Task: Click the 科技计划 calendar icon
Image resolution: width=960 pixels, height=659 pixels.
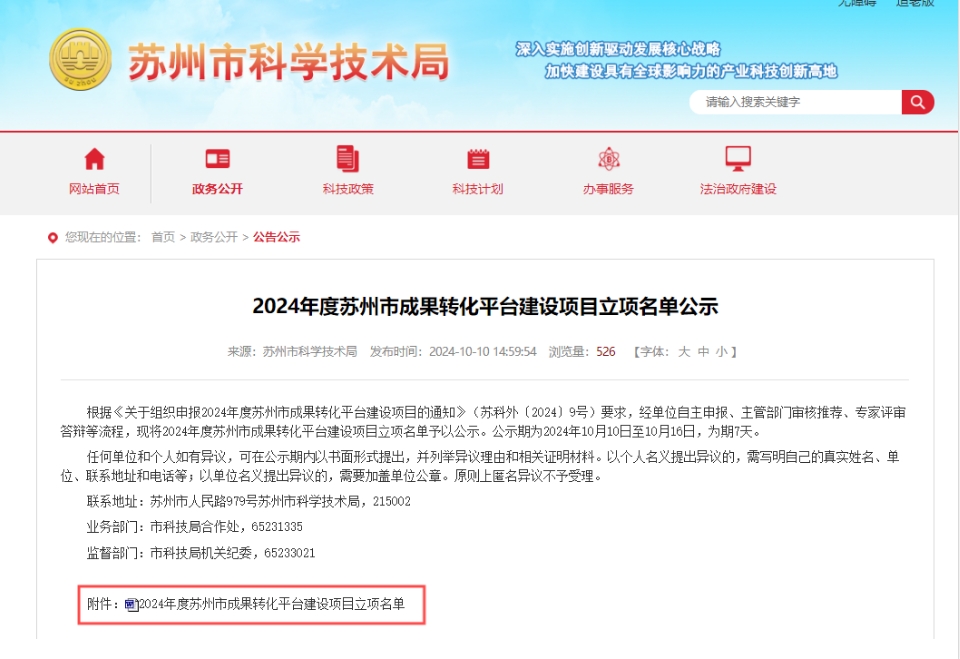Action: pyautogui.click(x=478, y=159)
